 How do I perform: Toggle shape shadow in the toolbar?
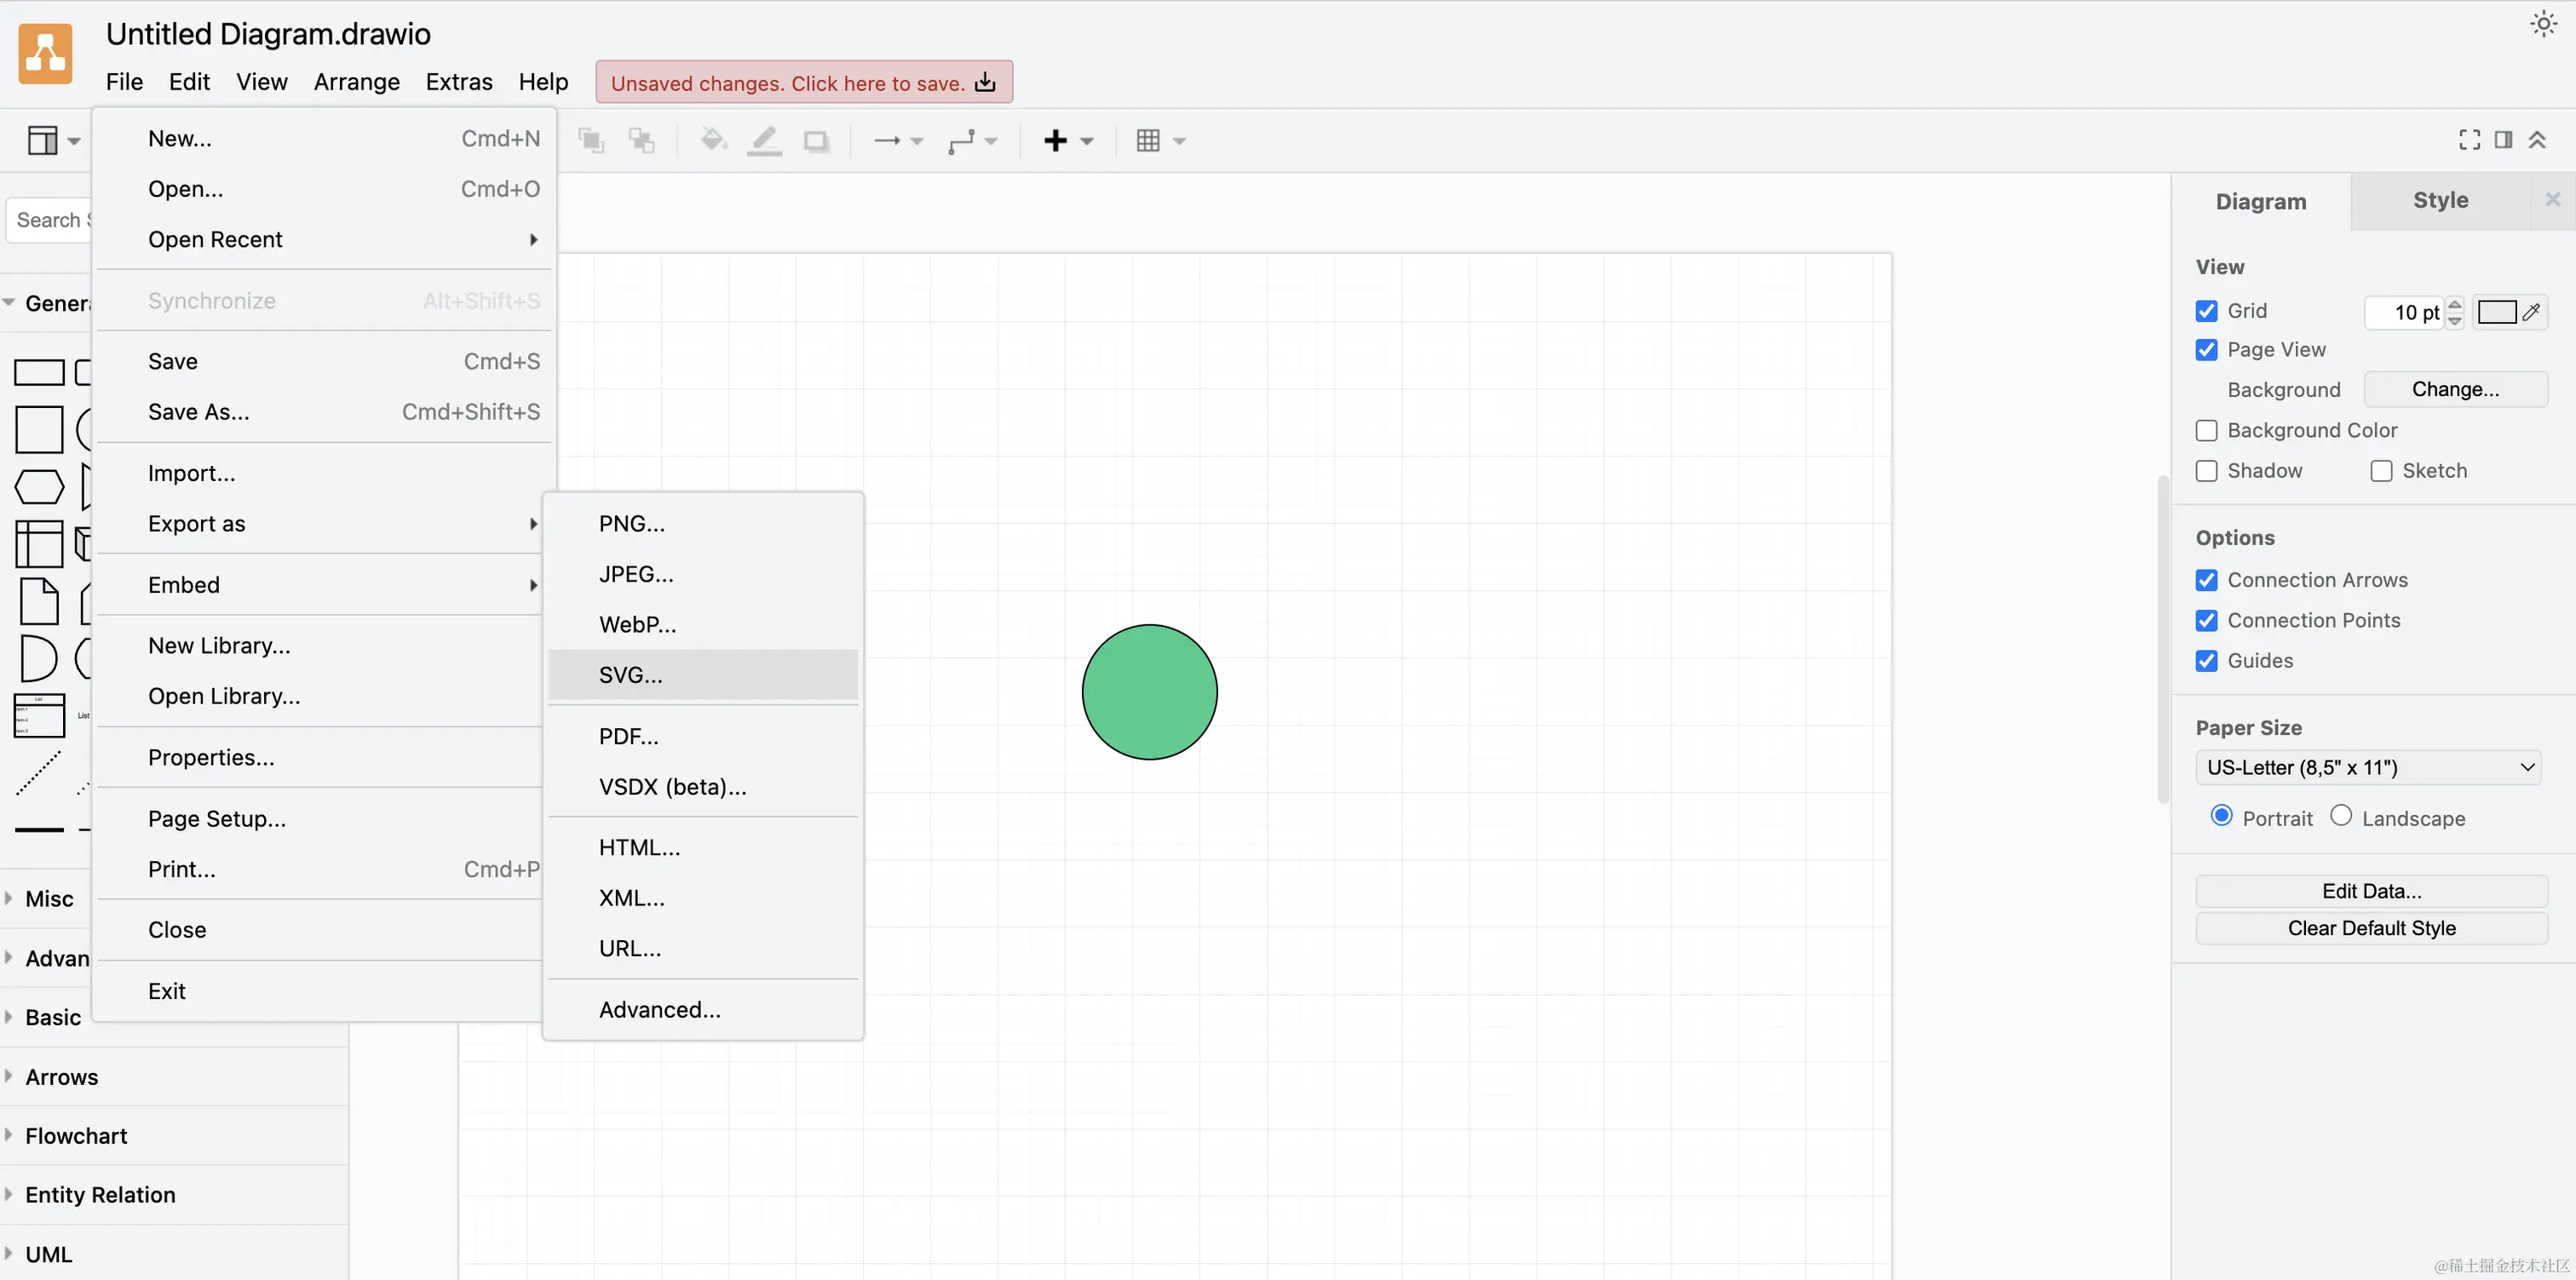[x=816, y=140]
